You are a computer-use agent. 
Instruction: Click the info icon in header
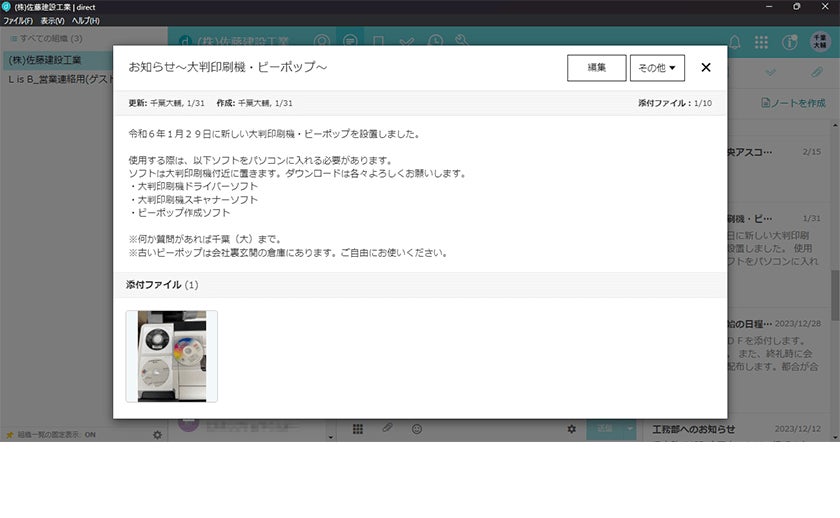pyautogui.click(x=790, y=42)
